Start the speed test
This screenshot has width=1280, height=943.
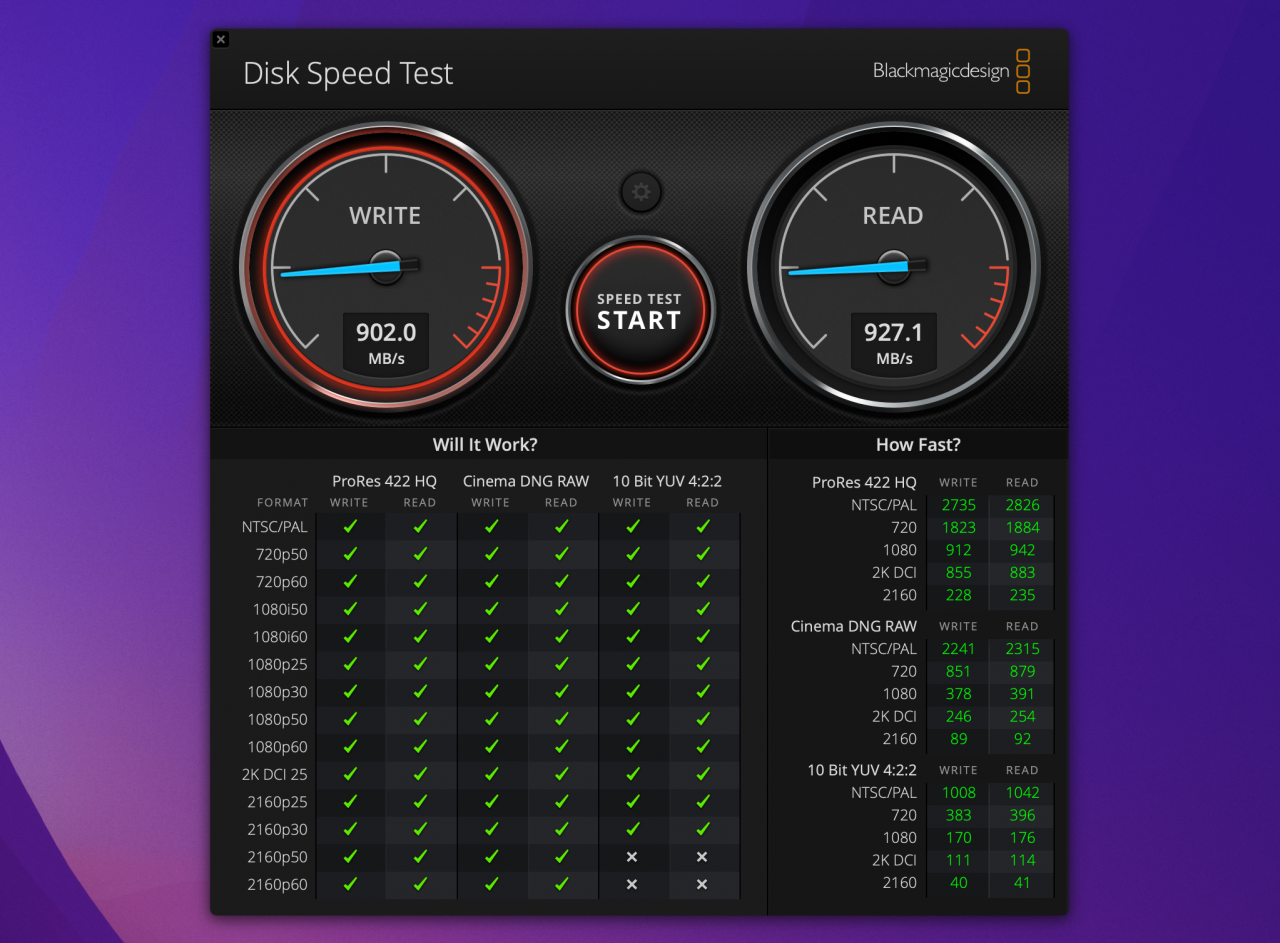coord(640,311)
